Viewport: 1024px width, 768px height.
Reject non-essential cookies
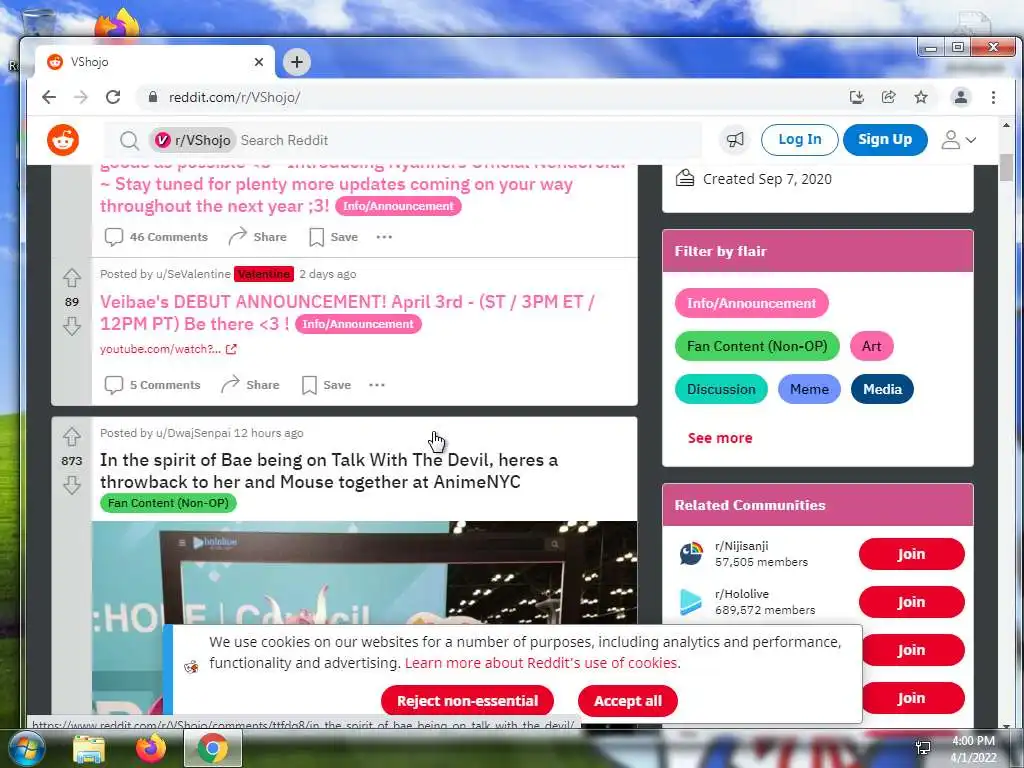tap(467, 701)
